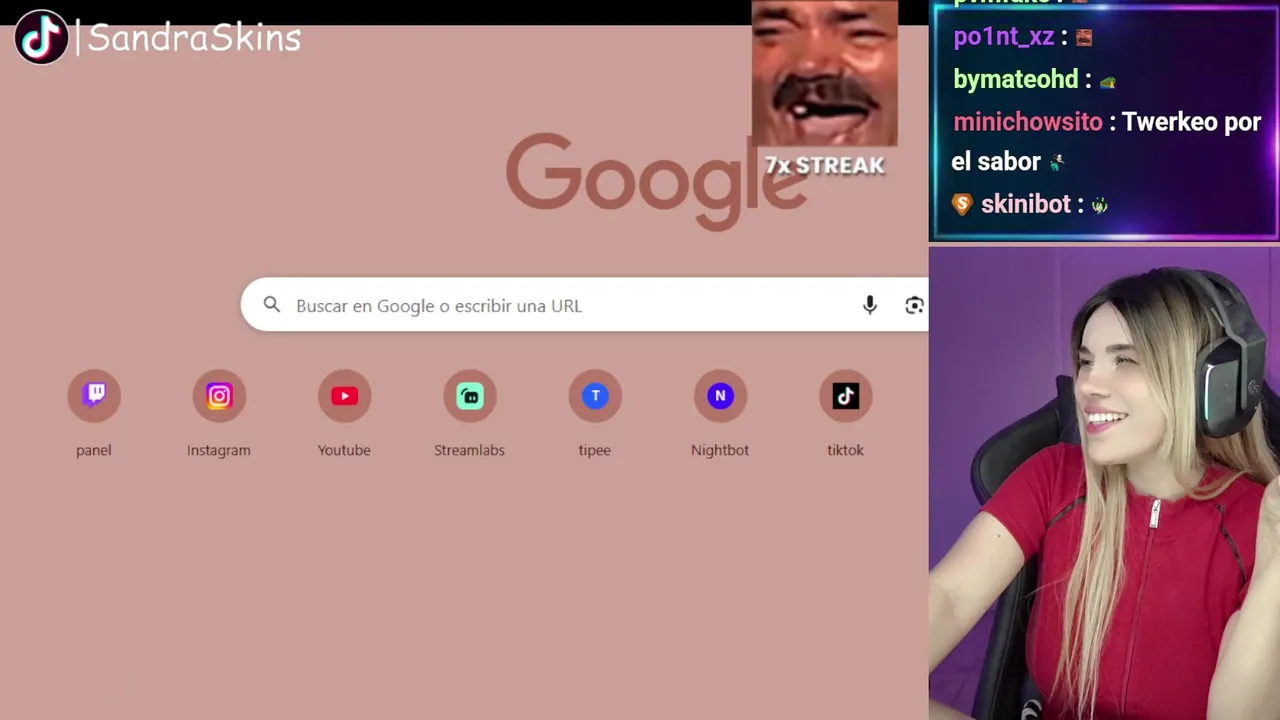This screenshot has width=1280, height=720.
Task: Select chat username skinibot
Action: pos(1026,204)
